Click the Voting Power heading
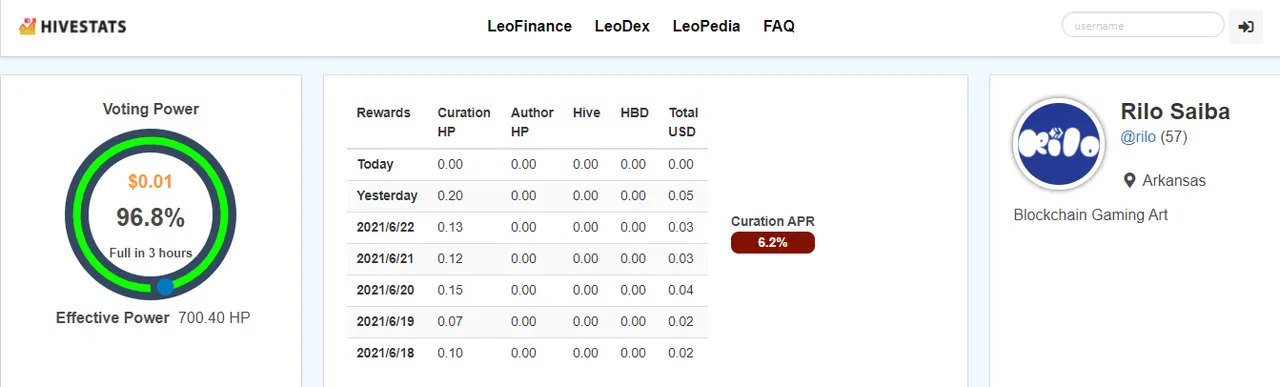 pyautogui.click(x=151, y=109)
